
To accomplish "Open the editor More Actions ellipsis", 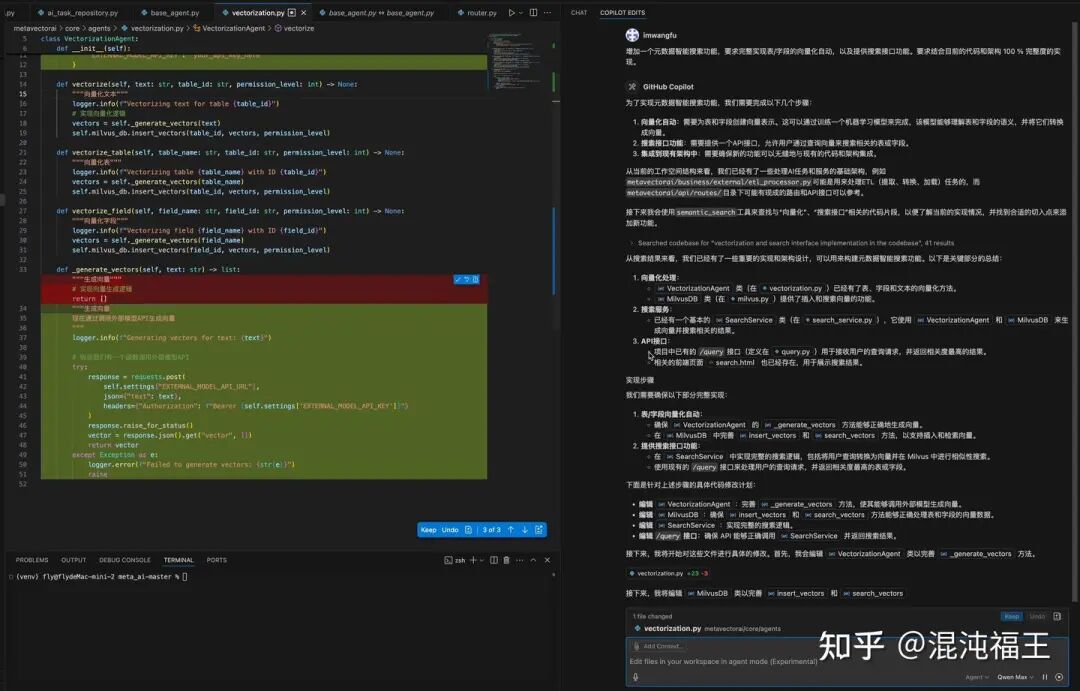I will [x=548, y=12].
